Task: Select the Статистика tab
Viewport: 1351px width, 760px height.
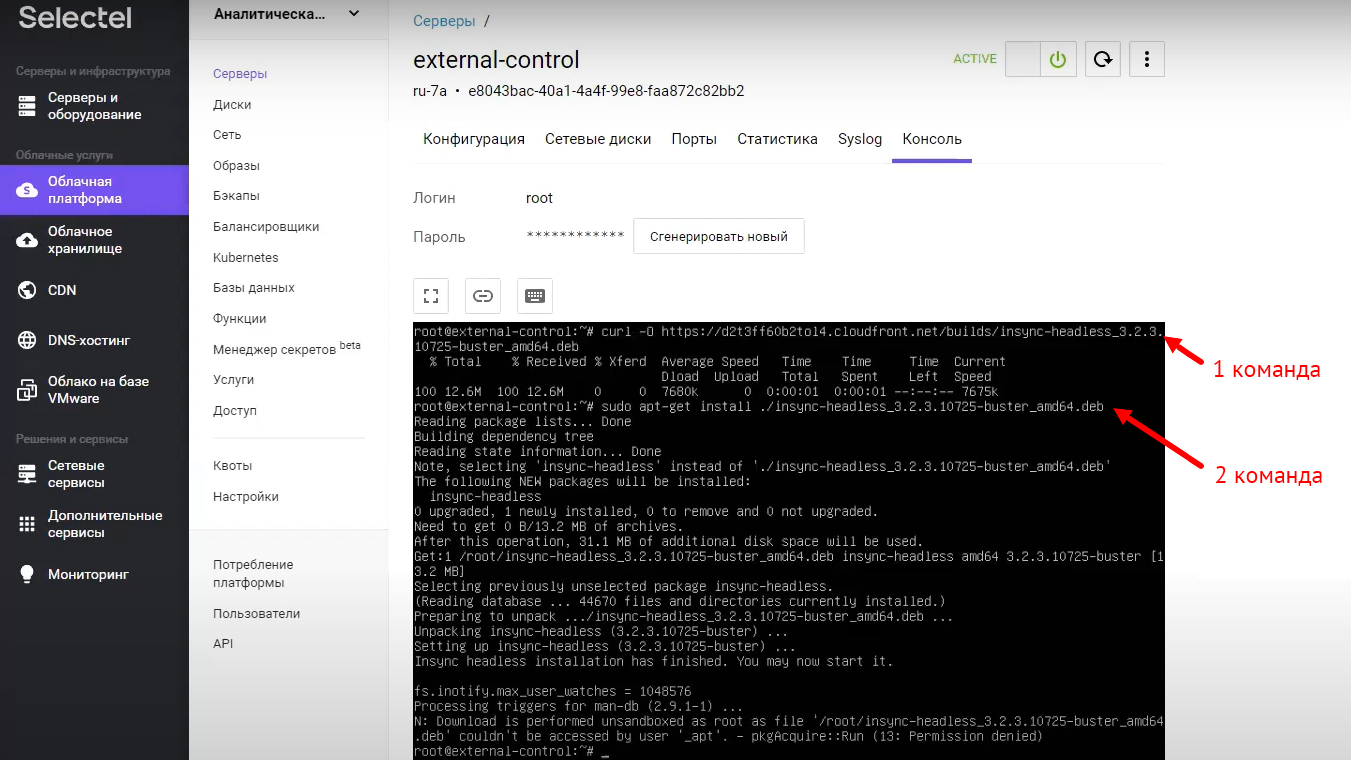Action: [777, 139]
